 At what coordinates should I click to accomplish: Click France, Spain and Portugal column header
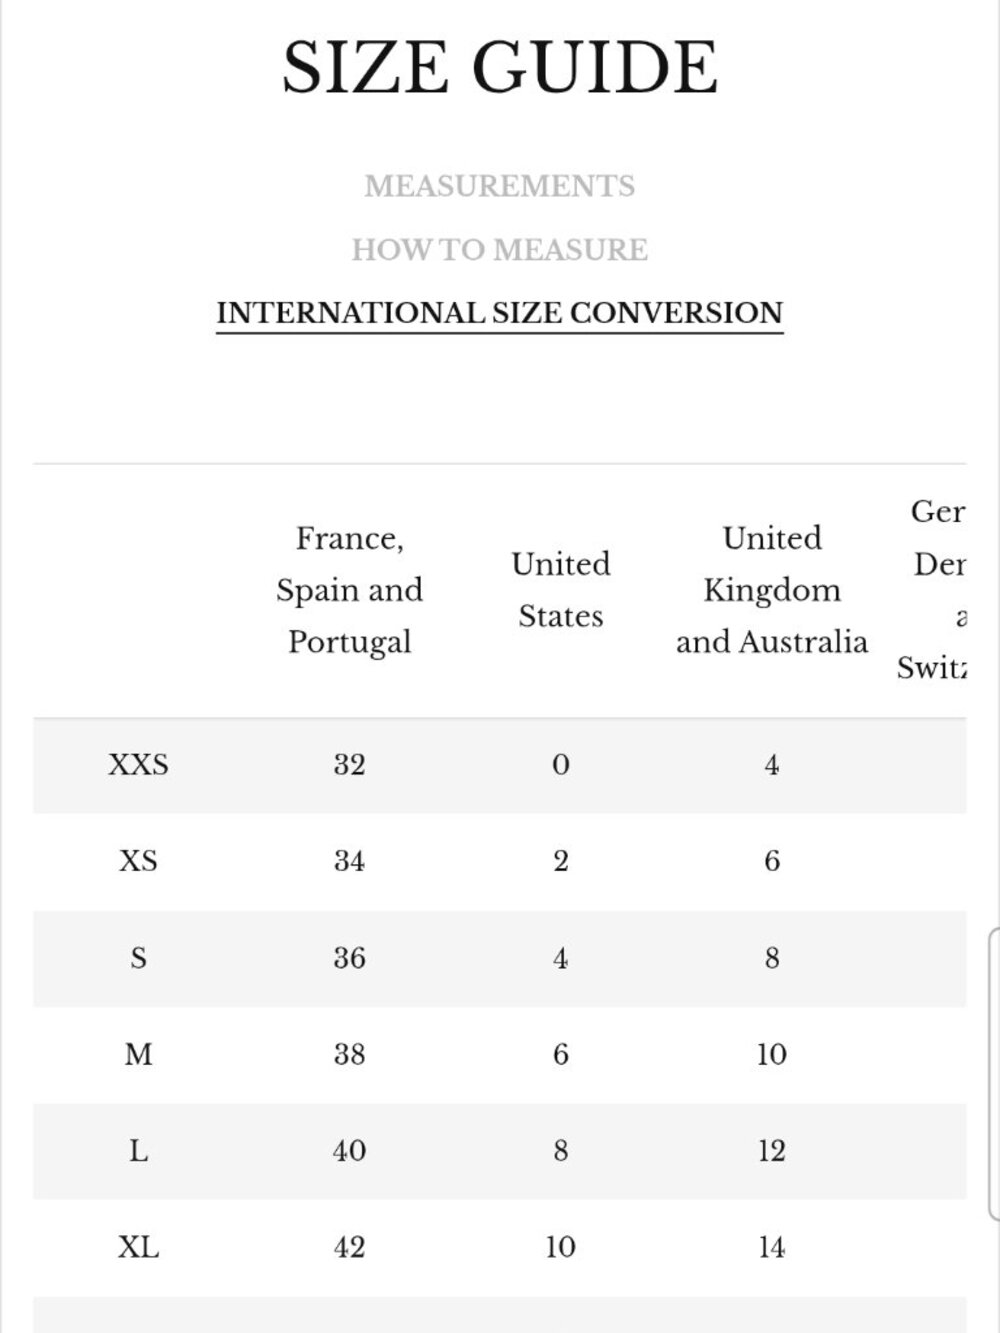349,590
